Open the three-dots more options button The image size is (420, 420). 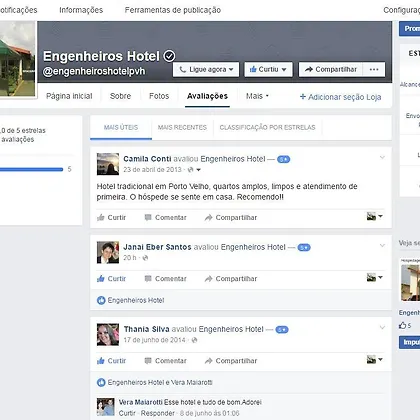pyautogui.click(x=374, y=69)
